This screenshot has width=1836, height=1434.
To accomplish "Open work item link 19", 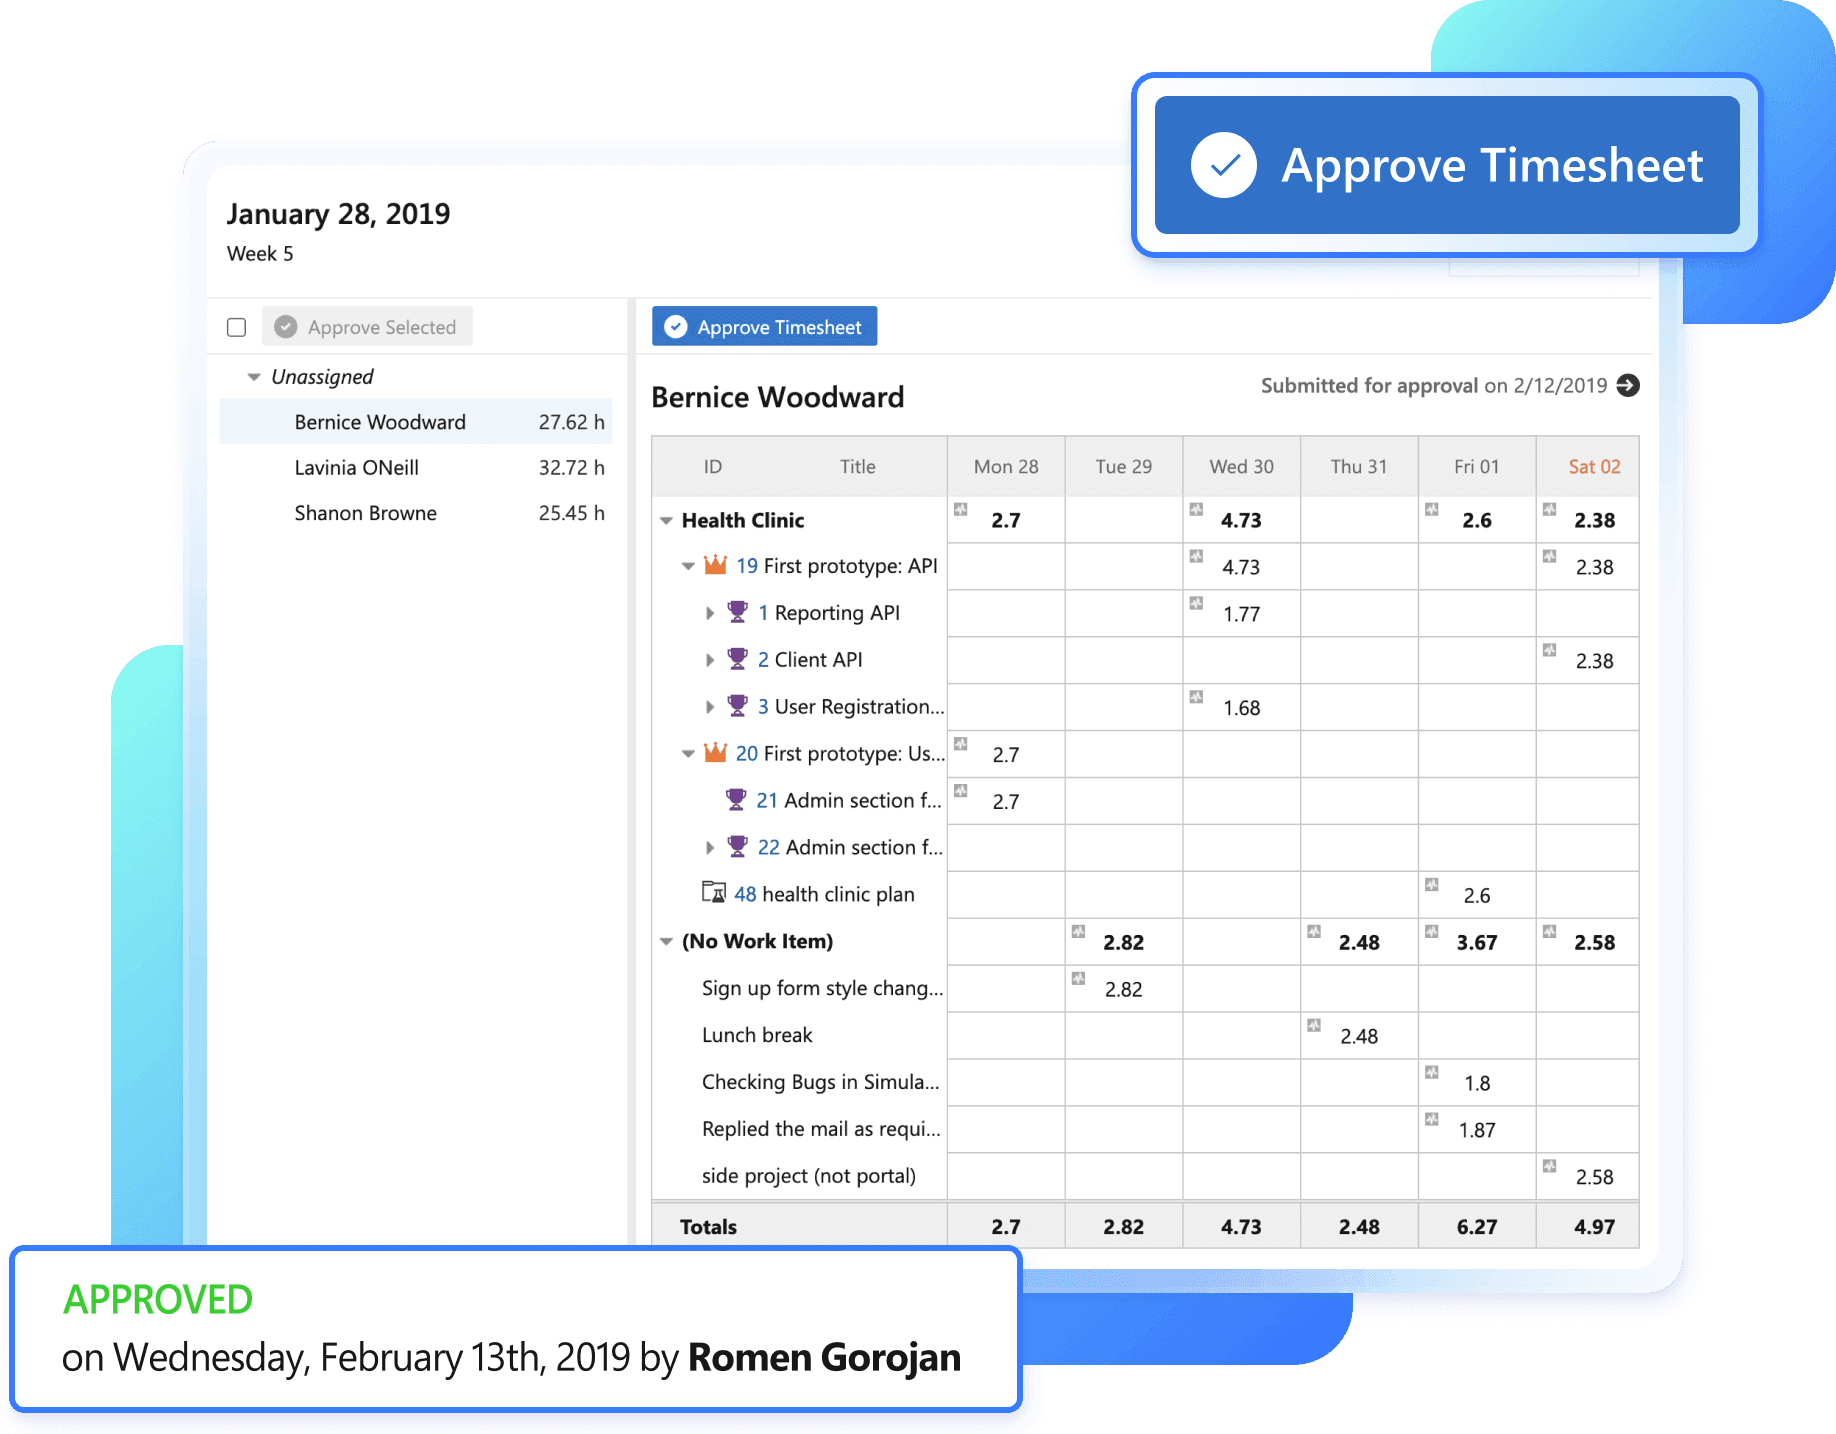I will [747, 566].
